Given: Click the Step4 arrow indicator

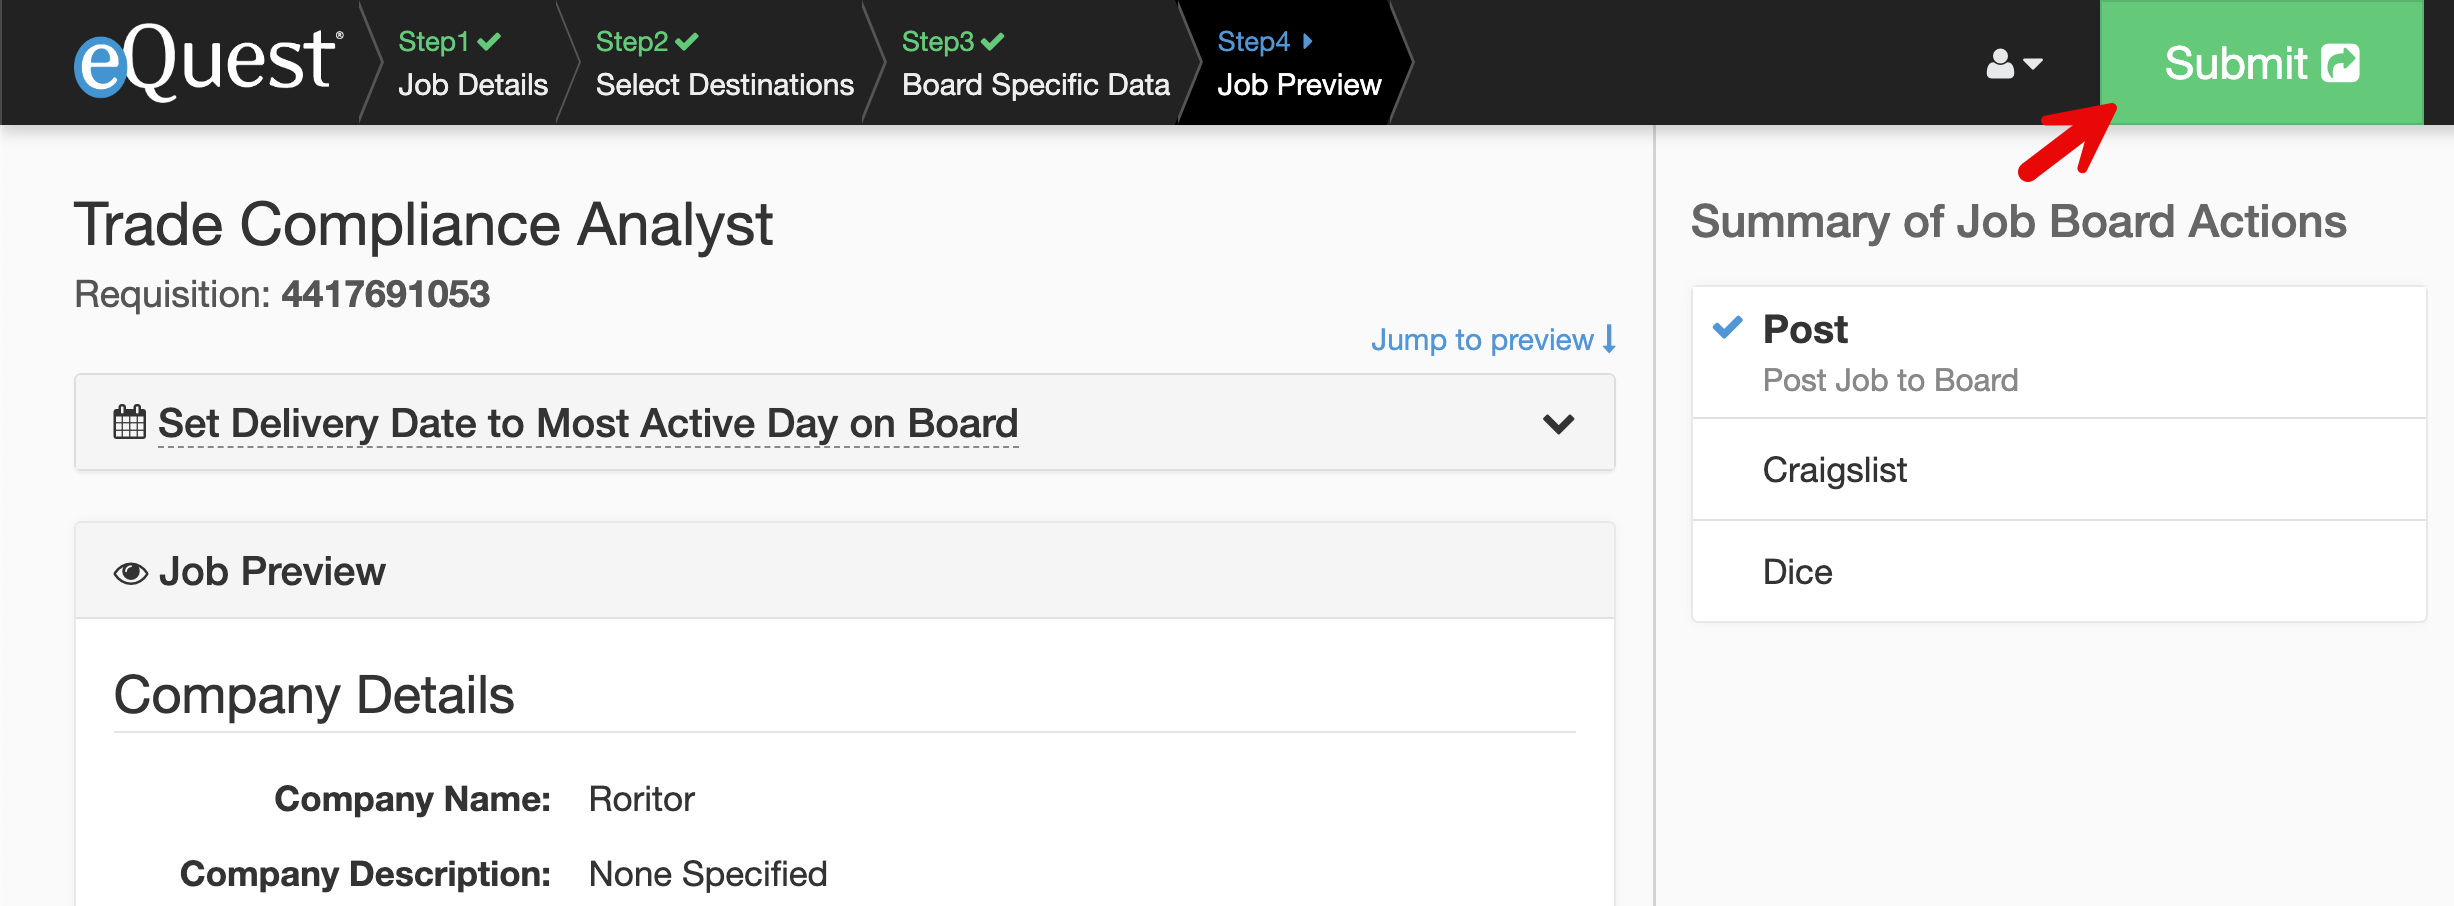Looking at the screenshot, I should (1306, 41).
